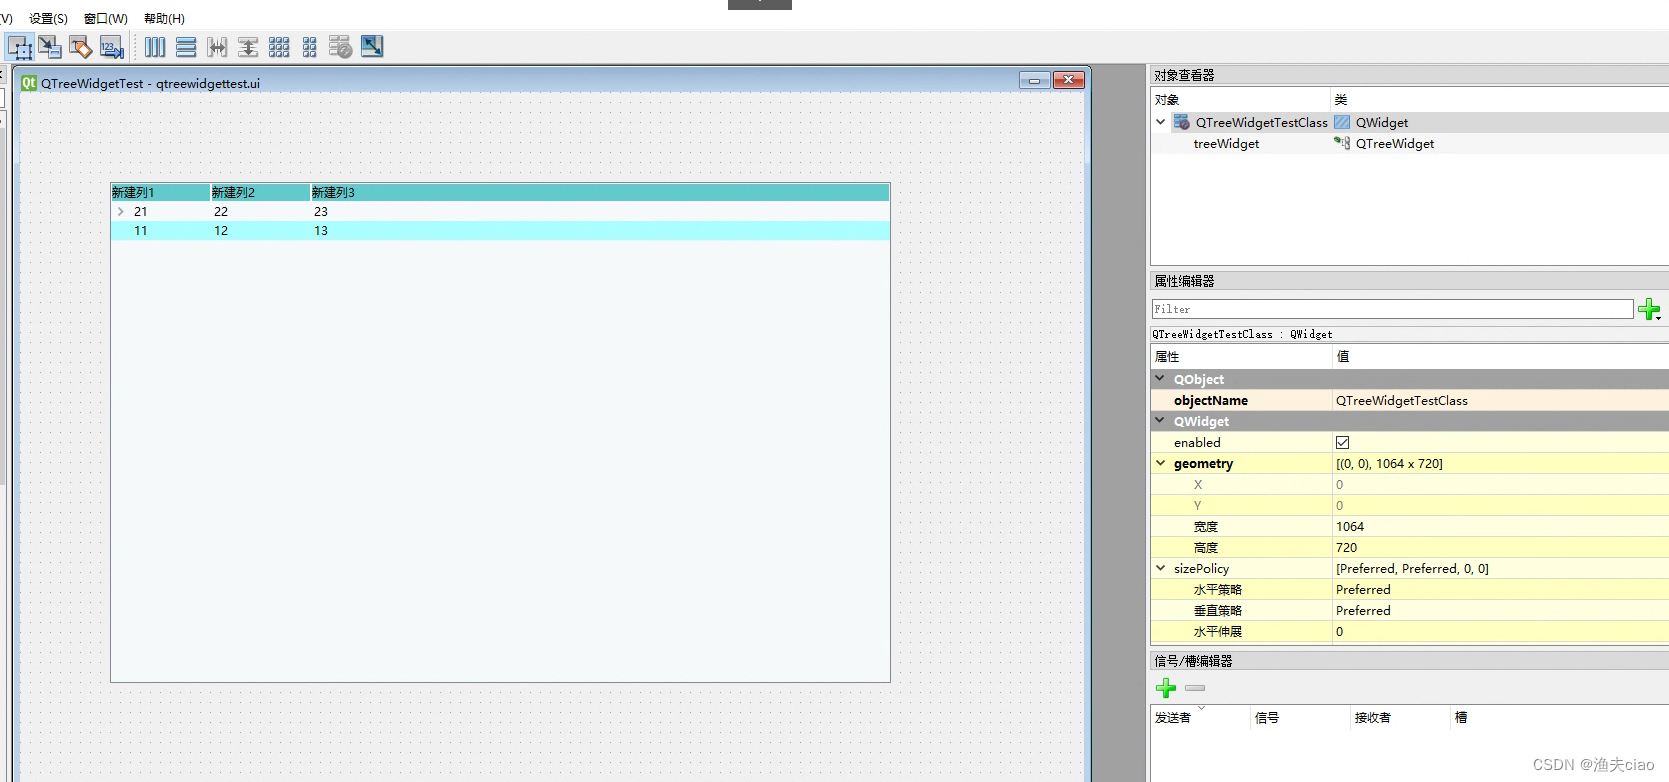Collapse the geometry property
This screenshot has height=782, width=1669.
point(1160,463)
